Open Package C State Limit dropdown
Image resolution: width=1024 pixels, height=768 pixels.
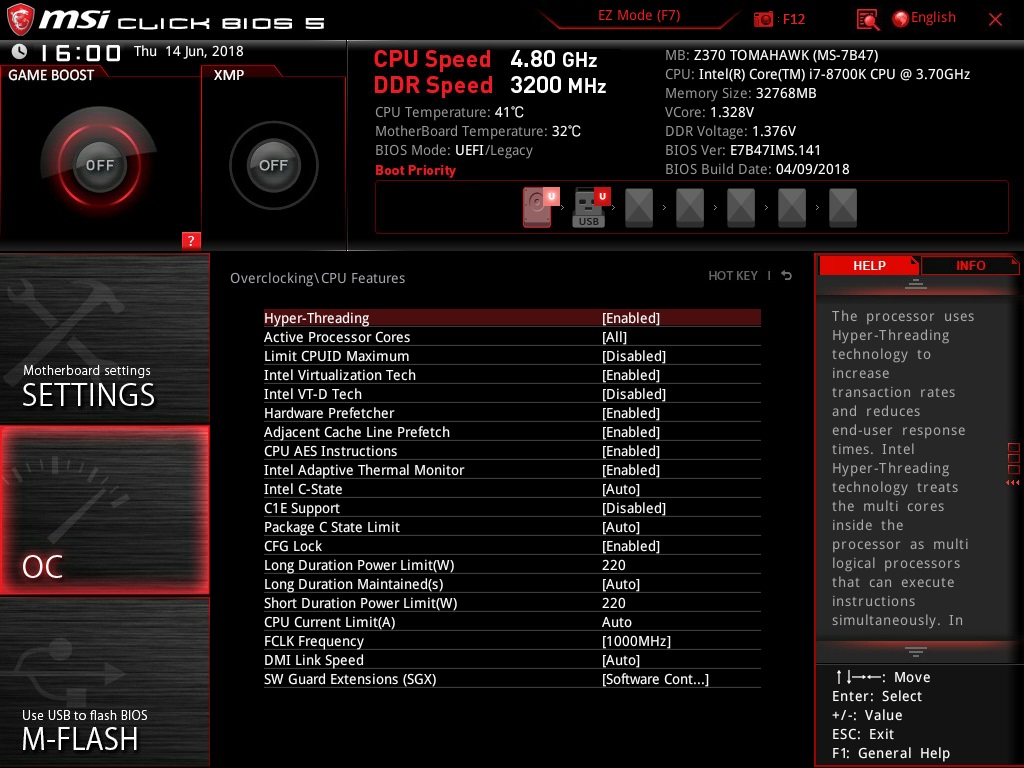(x=512, y=526)
